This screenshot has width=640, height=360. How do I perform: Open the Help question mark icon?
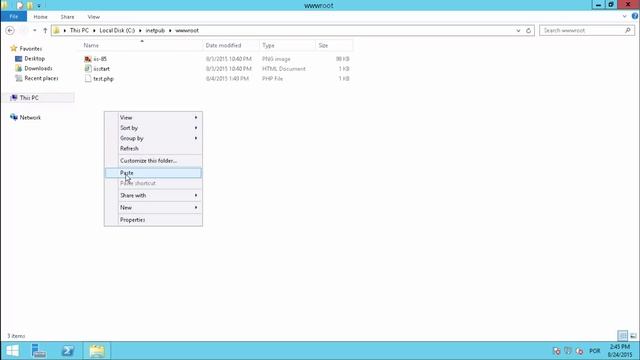coord(635,16)
